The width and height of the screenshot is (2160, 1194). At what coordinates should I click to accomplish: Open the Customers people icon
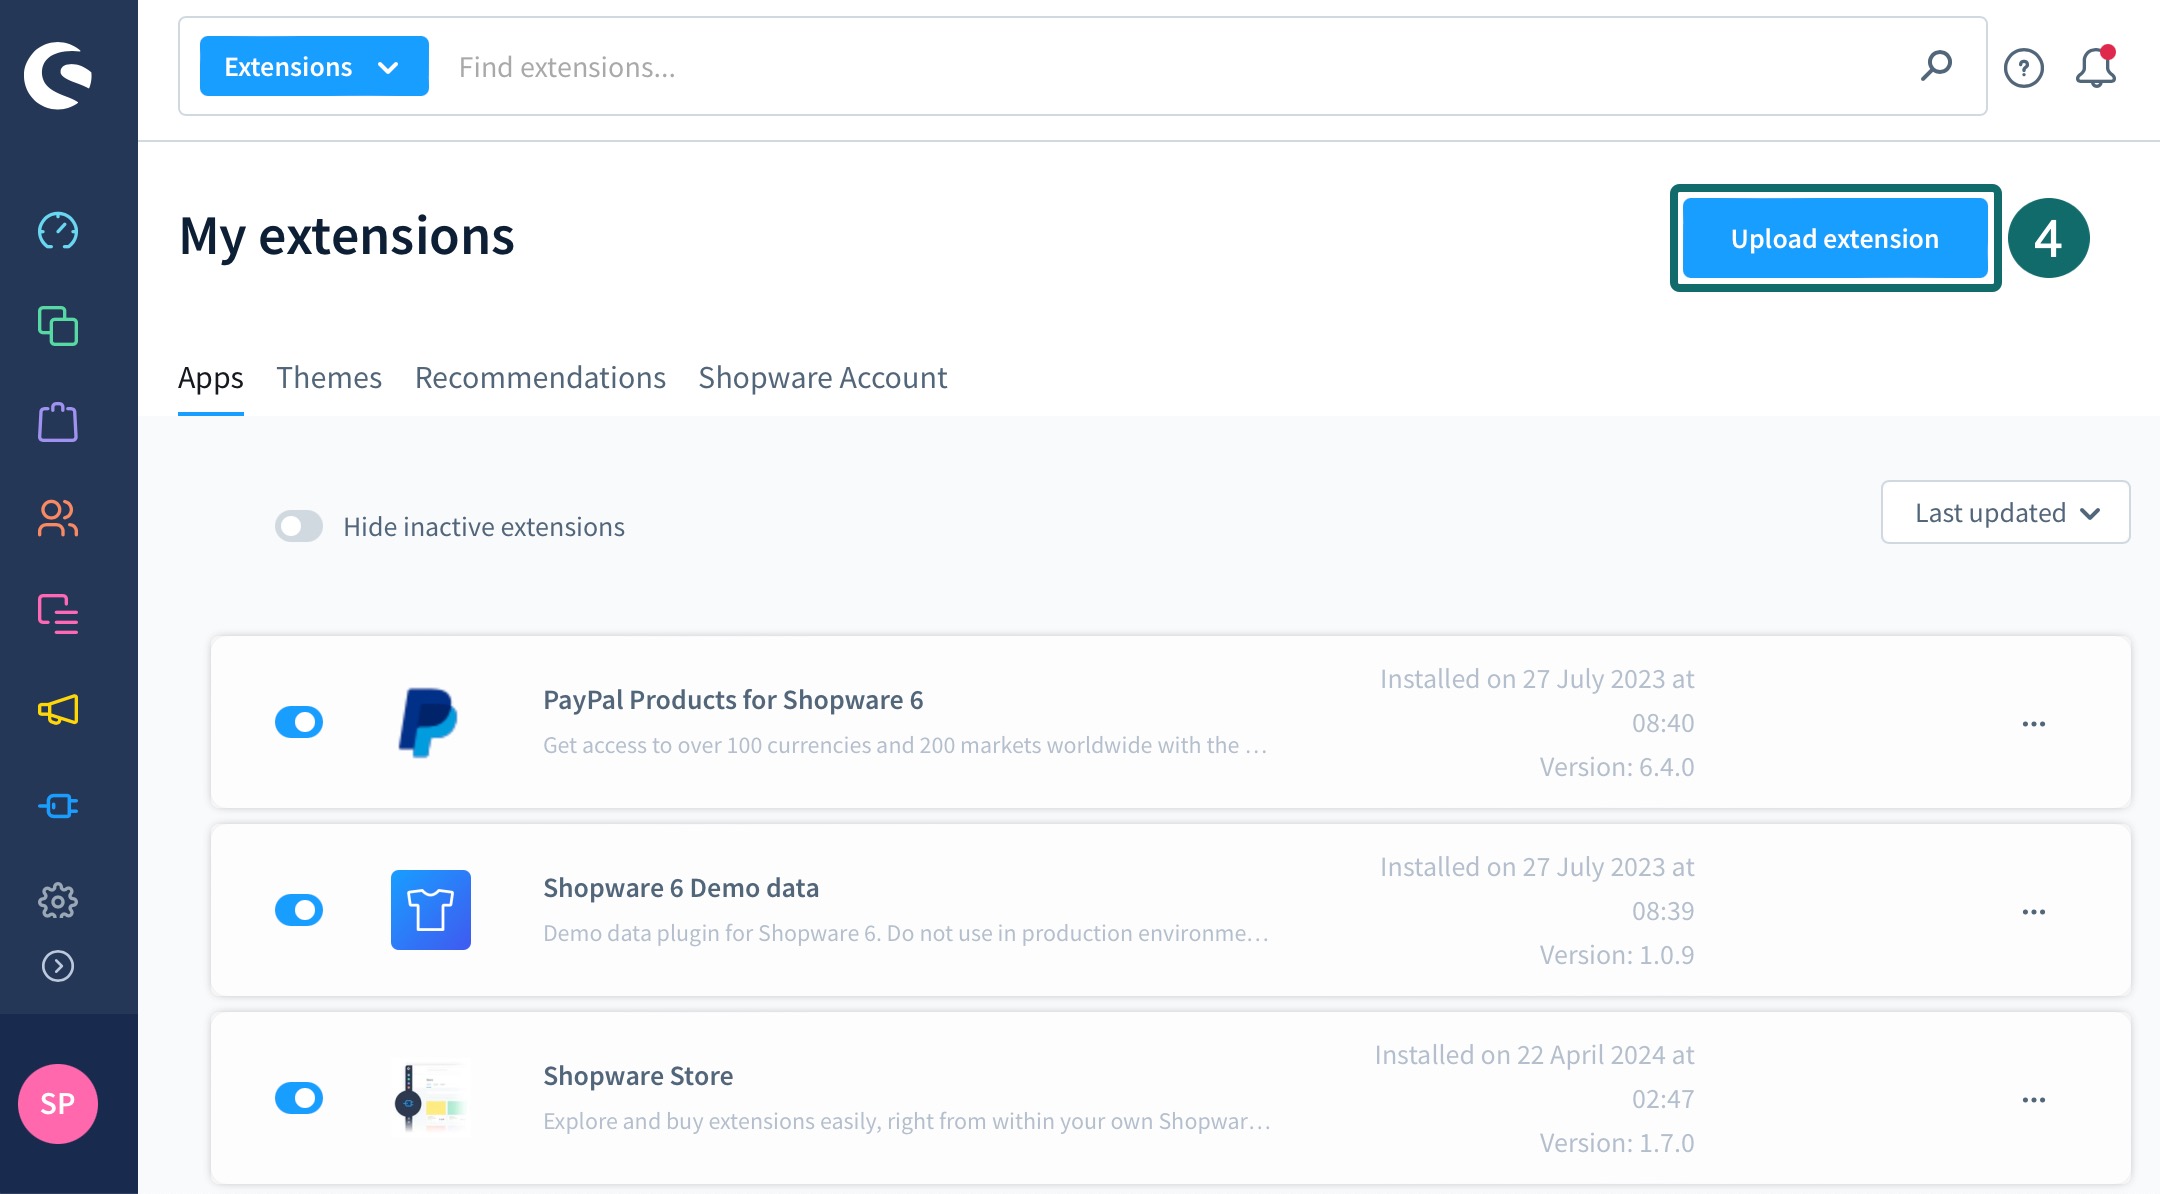coord(58,518)
